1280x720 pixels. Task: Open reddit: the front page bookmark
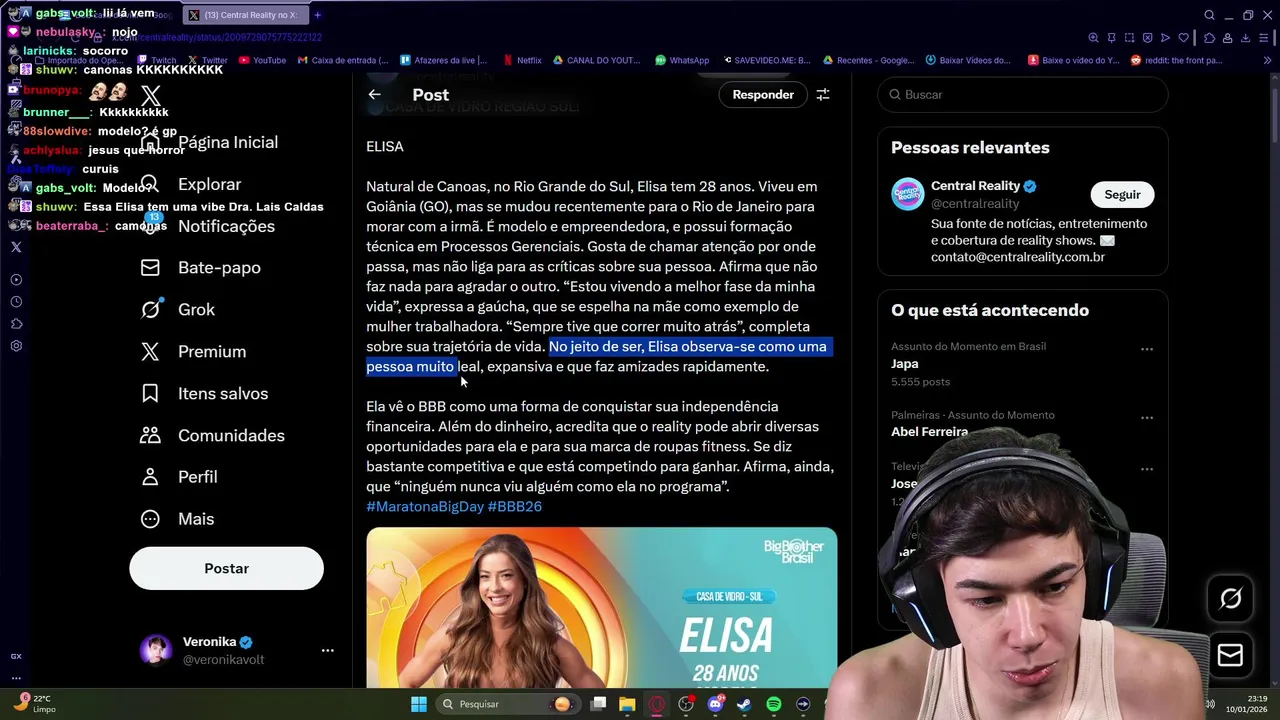click(1177, 60)
